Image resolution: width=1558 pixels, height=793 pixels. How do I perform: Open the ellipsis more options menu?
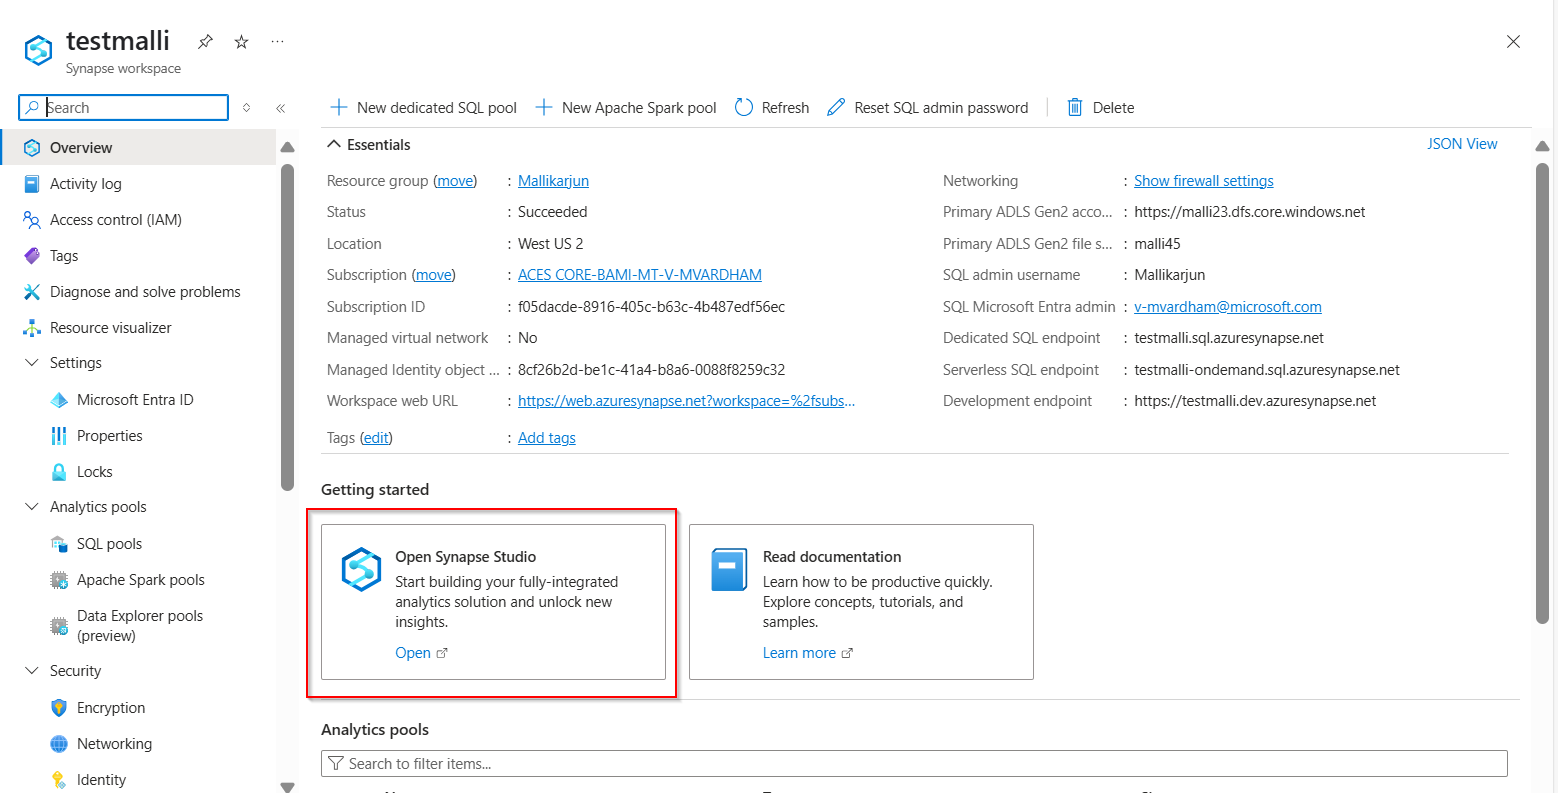click(278, 42)
